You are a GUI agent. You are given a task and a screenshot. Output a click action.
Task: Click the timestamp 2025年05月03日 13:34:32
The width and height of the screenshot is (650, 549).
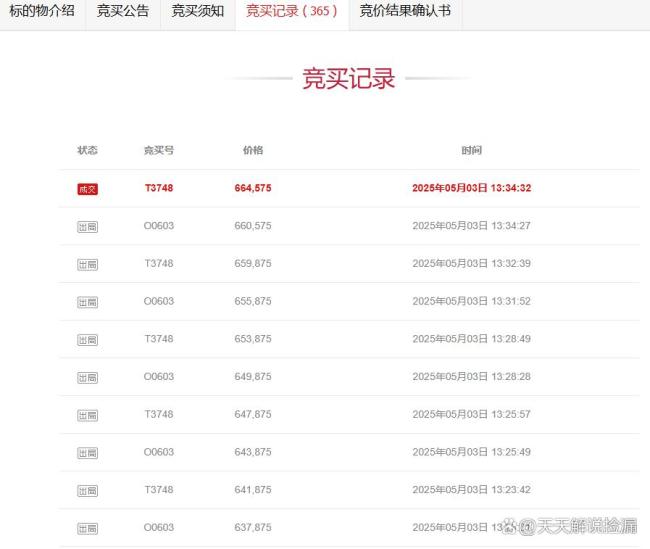[x=472, y=188]
